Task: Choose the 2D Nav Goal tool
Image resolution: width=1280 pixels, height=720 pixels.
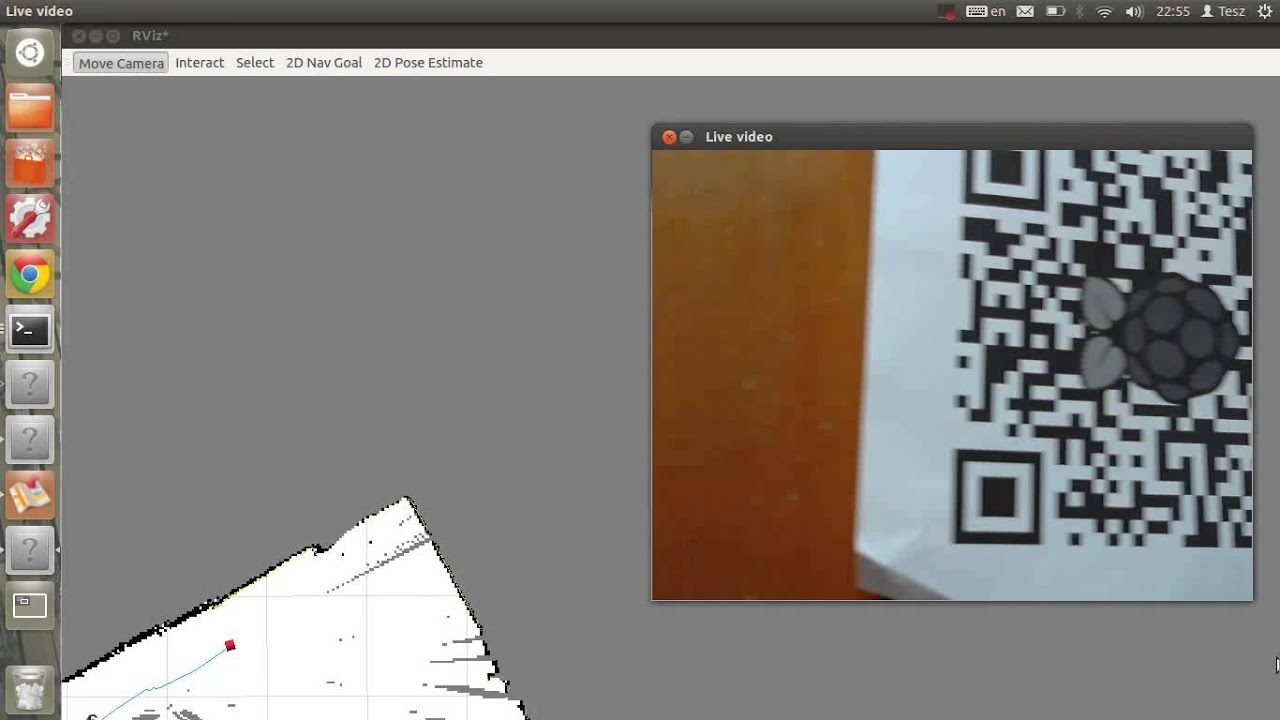Action: (x=324, y=63)
